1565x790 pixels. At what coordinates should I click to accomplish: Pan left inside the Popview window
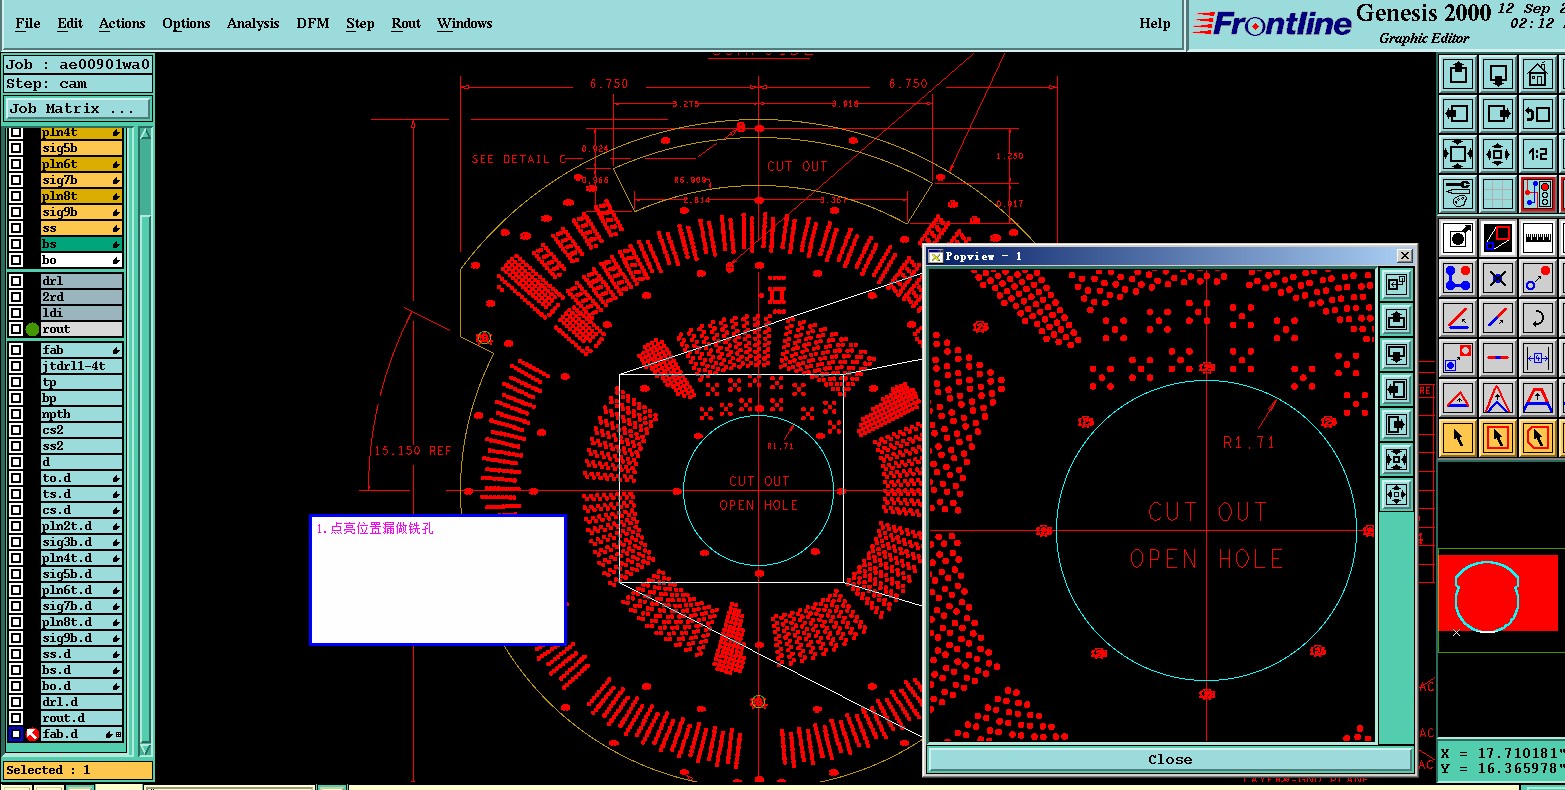click(1396, 389)
